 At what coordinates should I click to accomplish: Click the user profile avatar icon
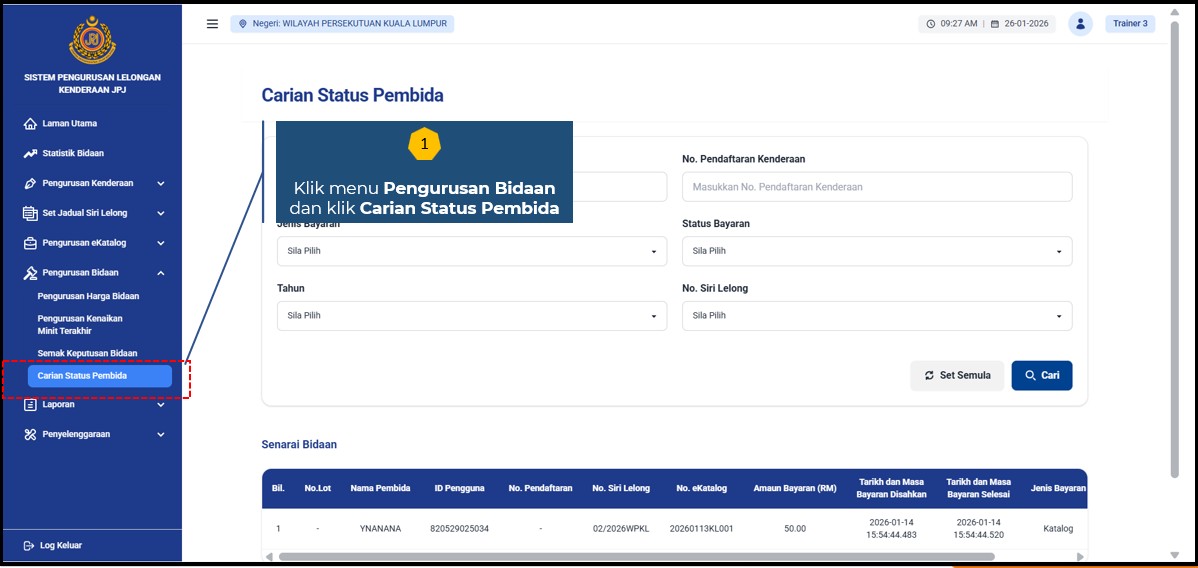click(x=1080, y=24)
